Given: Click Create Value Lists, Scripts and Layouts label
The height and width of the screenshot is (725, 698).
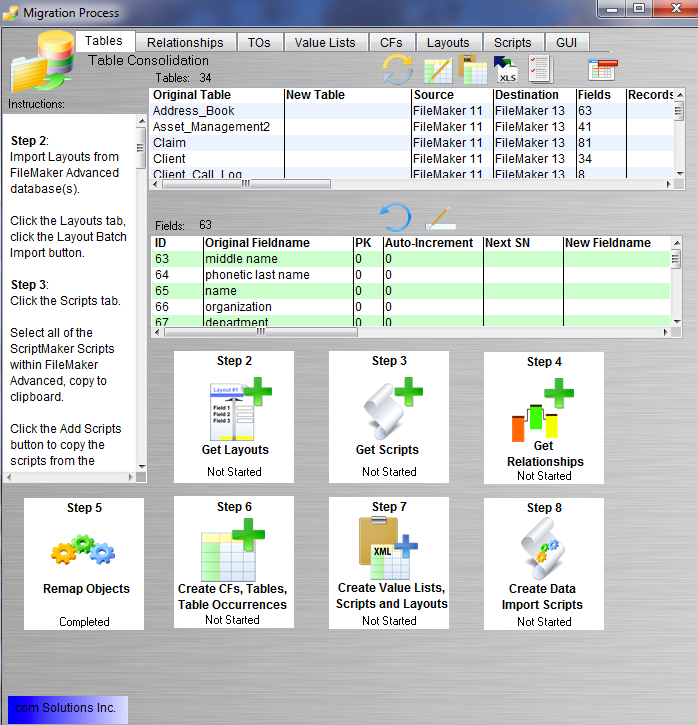Looking at the screenshot, I should [392, 596].
